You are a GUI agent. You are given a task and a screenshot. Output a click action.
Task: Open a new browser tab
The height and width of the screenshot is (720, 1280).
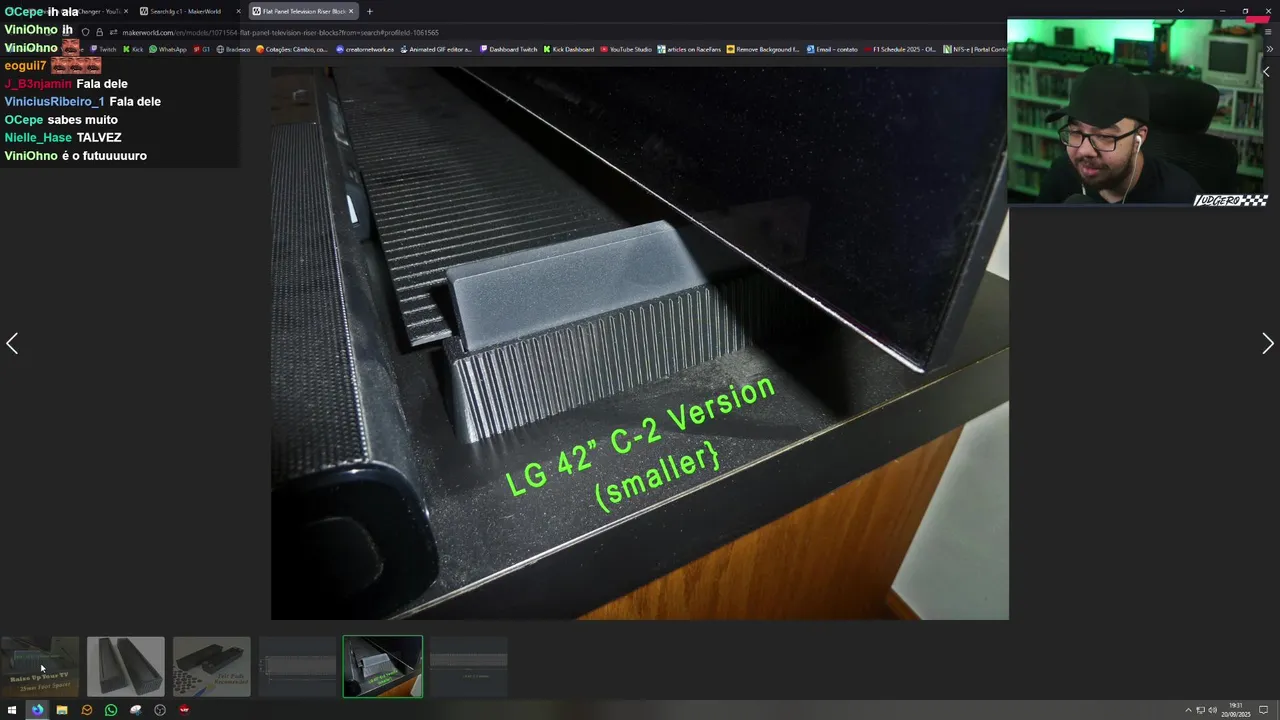pyautogui.click(x=370, y=11)
